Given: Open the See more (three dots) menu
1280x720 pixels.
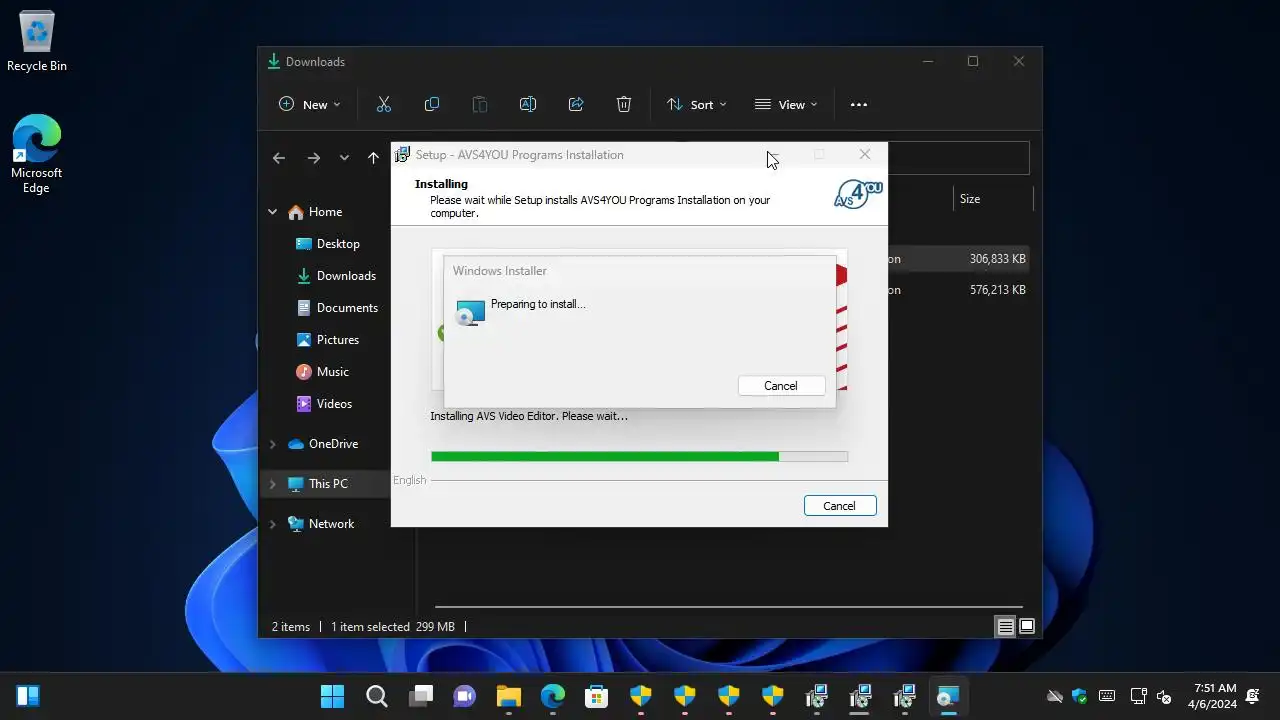Looking at the screenshot, I should 859,104.
